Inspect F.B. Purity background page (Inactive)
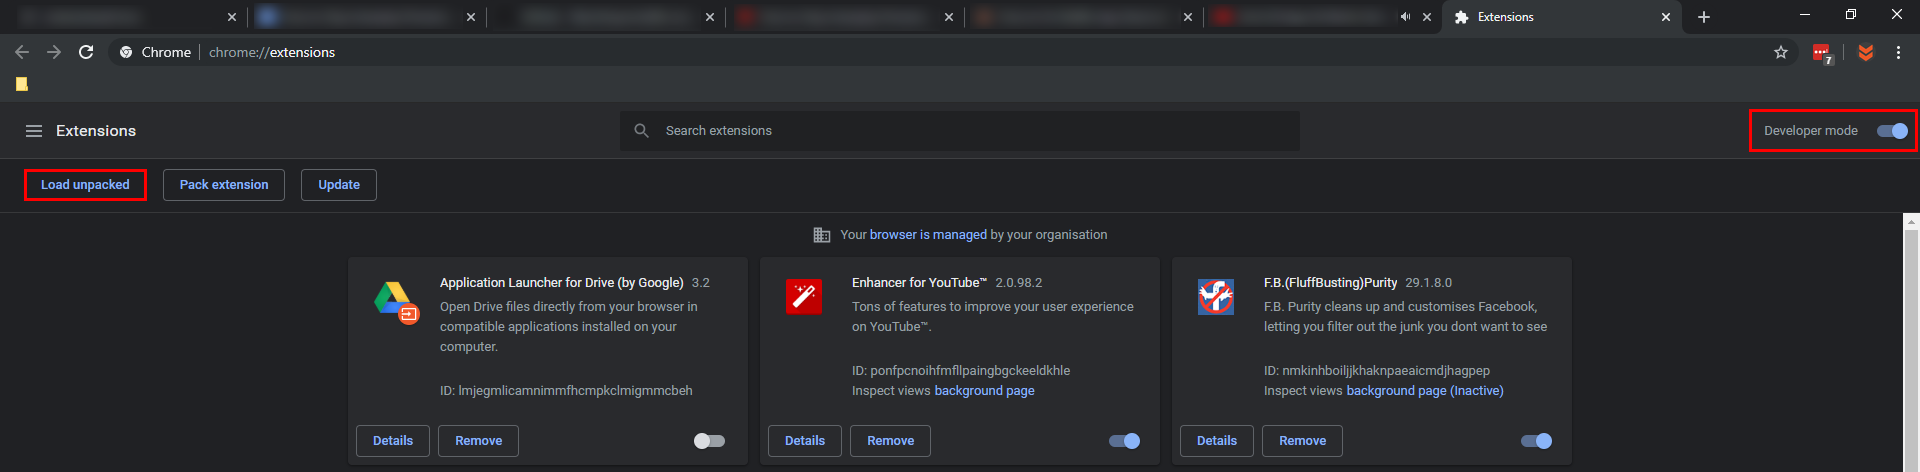The width and height of the screenshot is (1920, 472). (x=1425, y=391)
